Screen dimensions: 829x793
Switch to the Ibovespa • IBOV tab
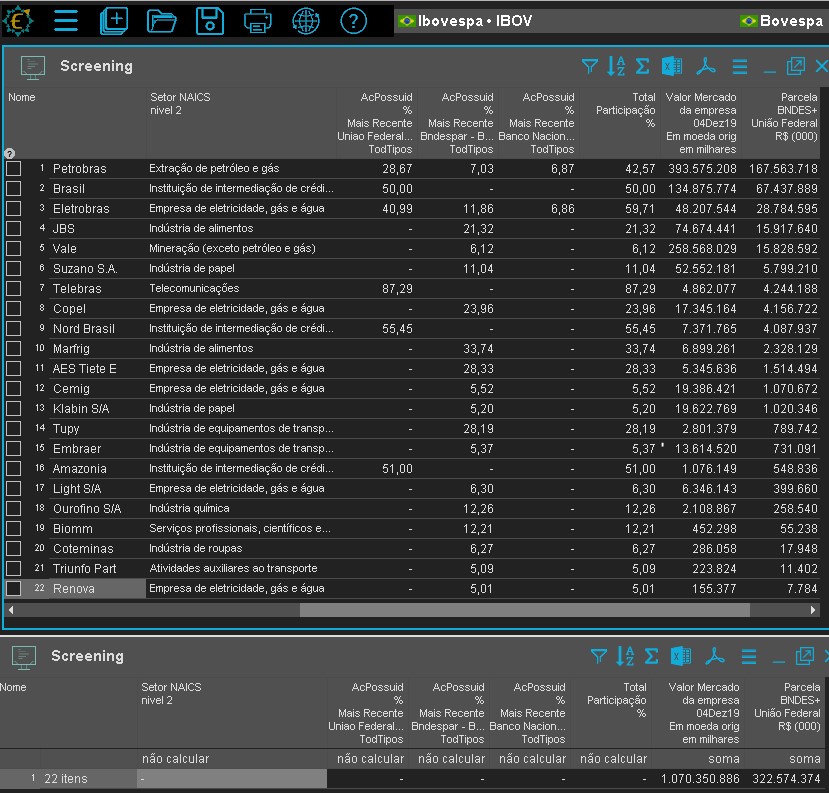pyautogui.click(x=466, y=21)
